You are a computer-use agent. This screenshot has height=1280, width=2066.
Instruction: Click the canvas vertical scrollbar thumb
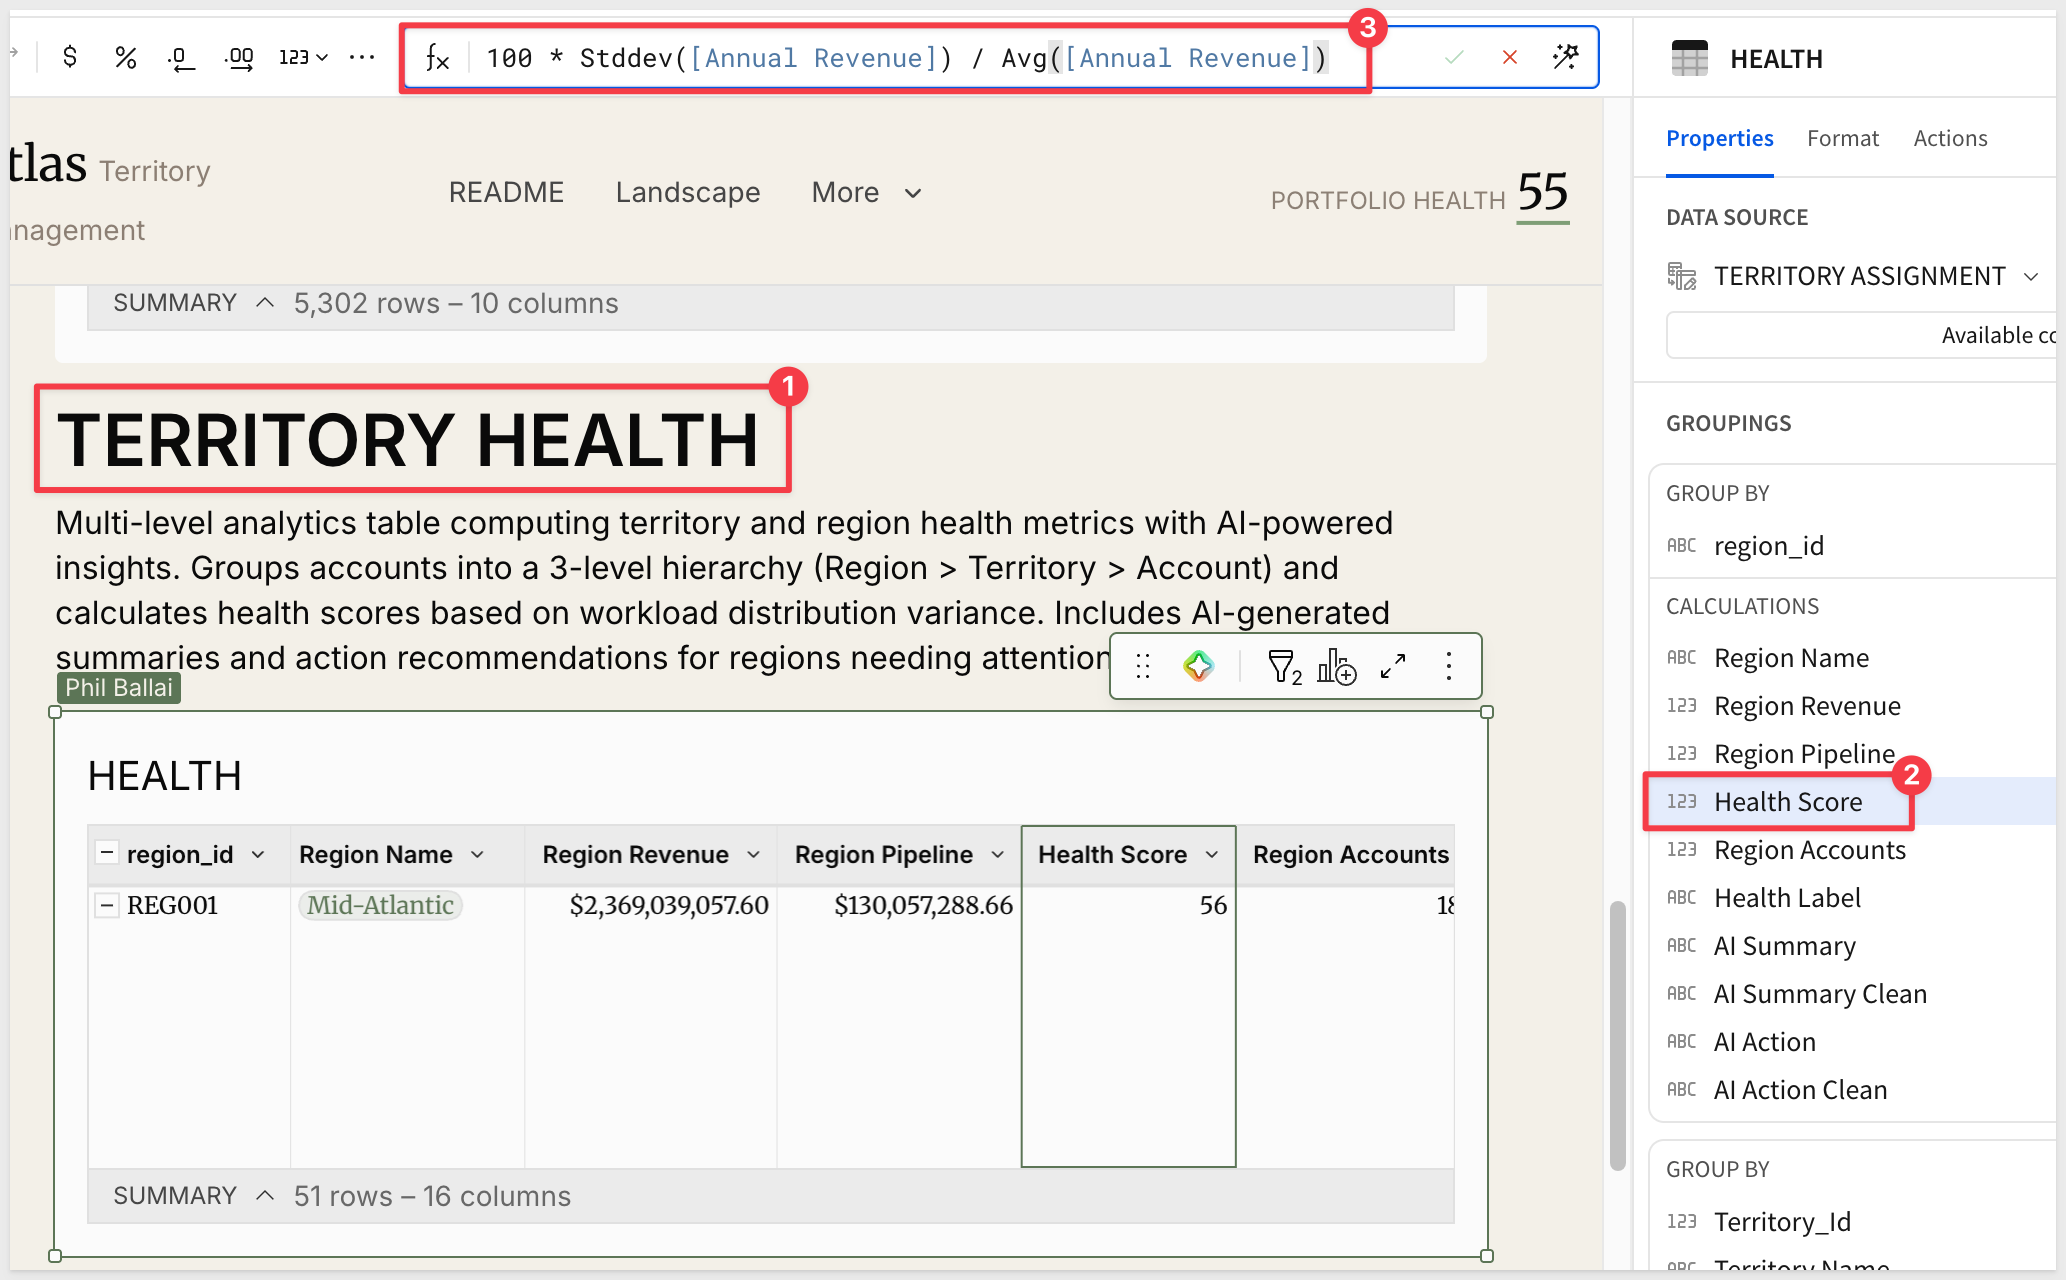tap(1617, 1035)
